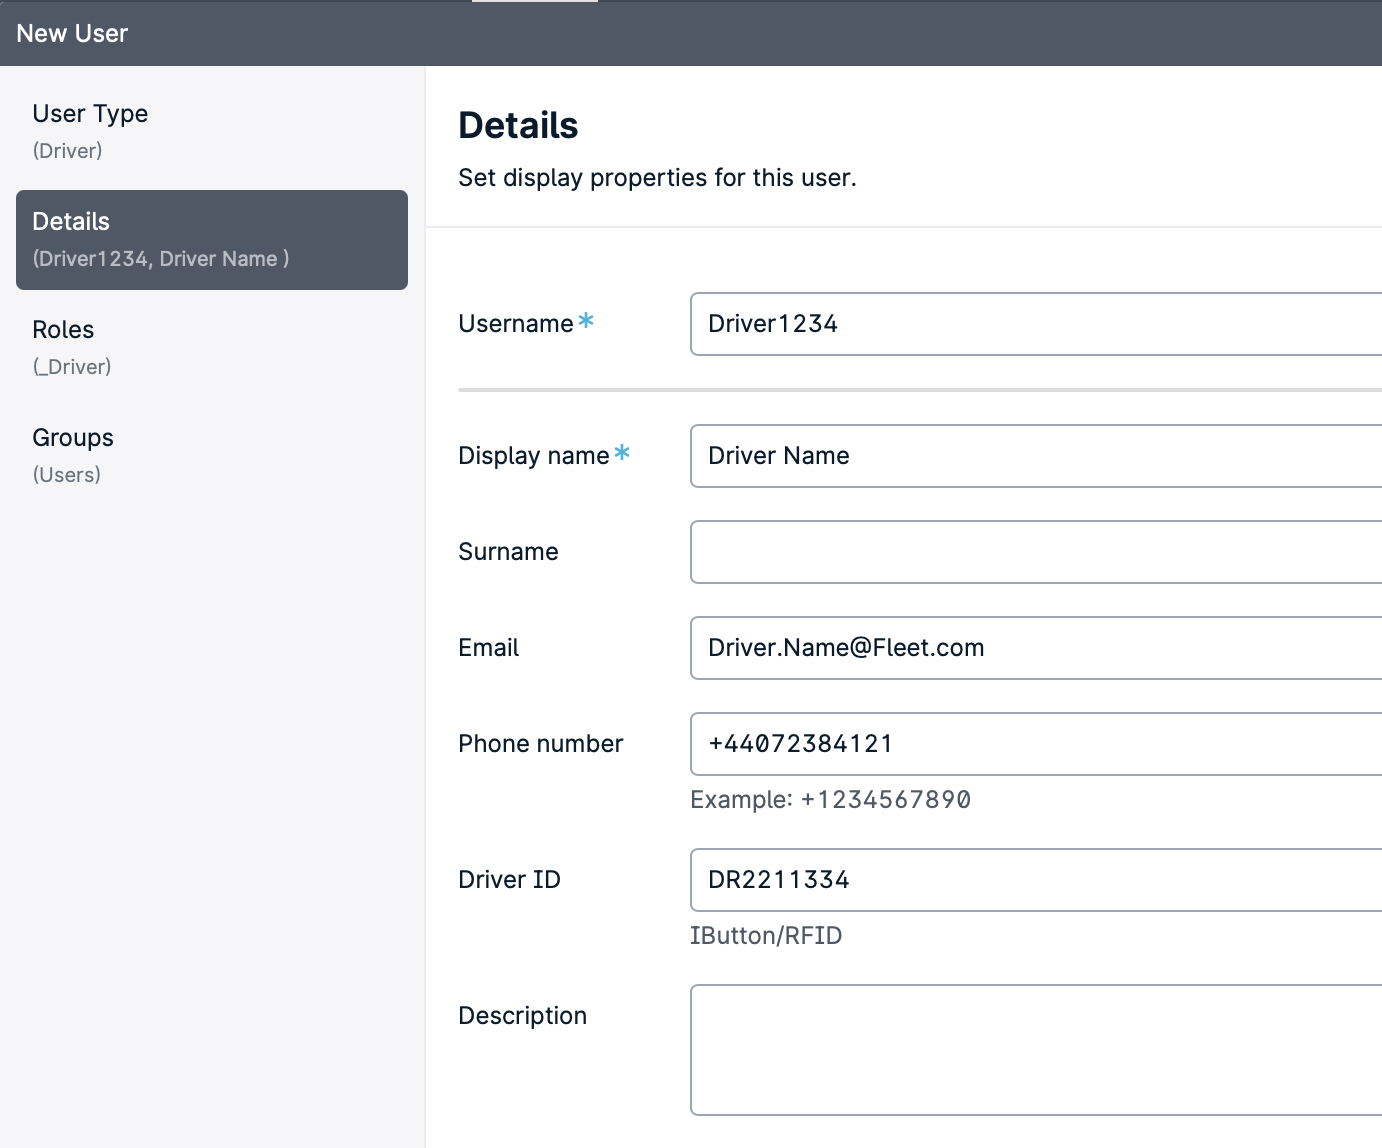Click the Display name label text
Viewport: 1382px width, 1148px height.
(x=533, y=456)
